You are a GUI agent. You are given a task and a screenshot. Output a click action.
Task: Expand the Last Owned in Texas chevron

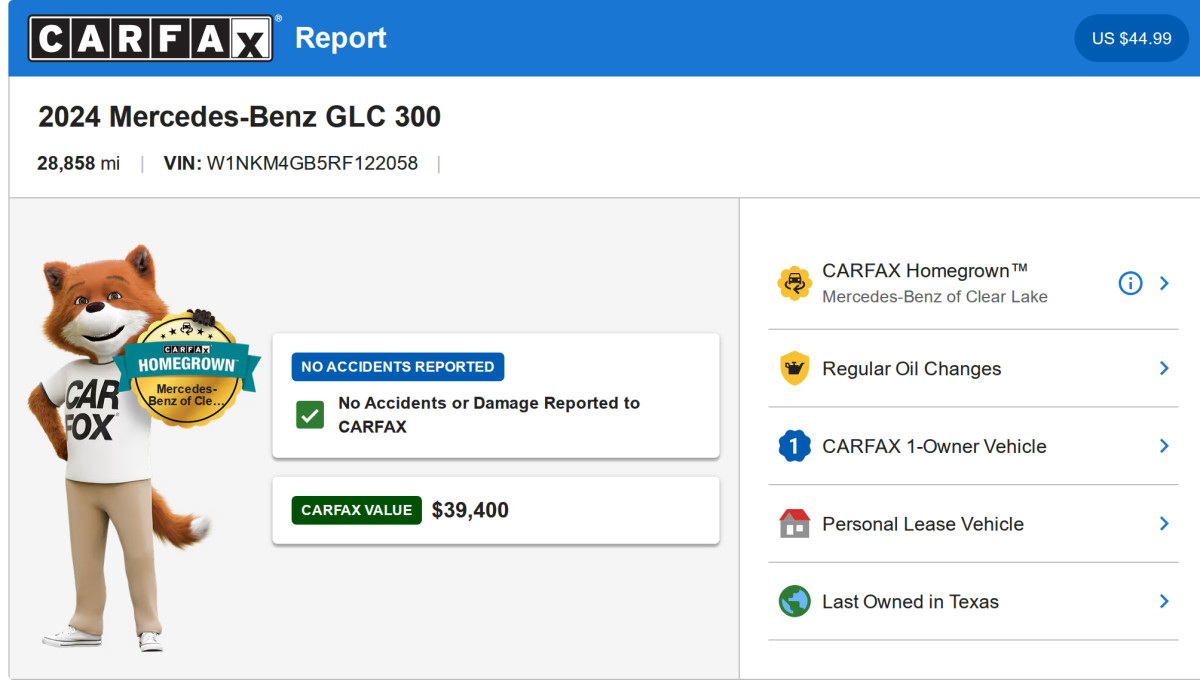pyautogui.click(x=1164, y=601)
